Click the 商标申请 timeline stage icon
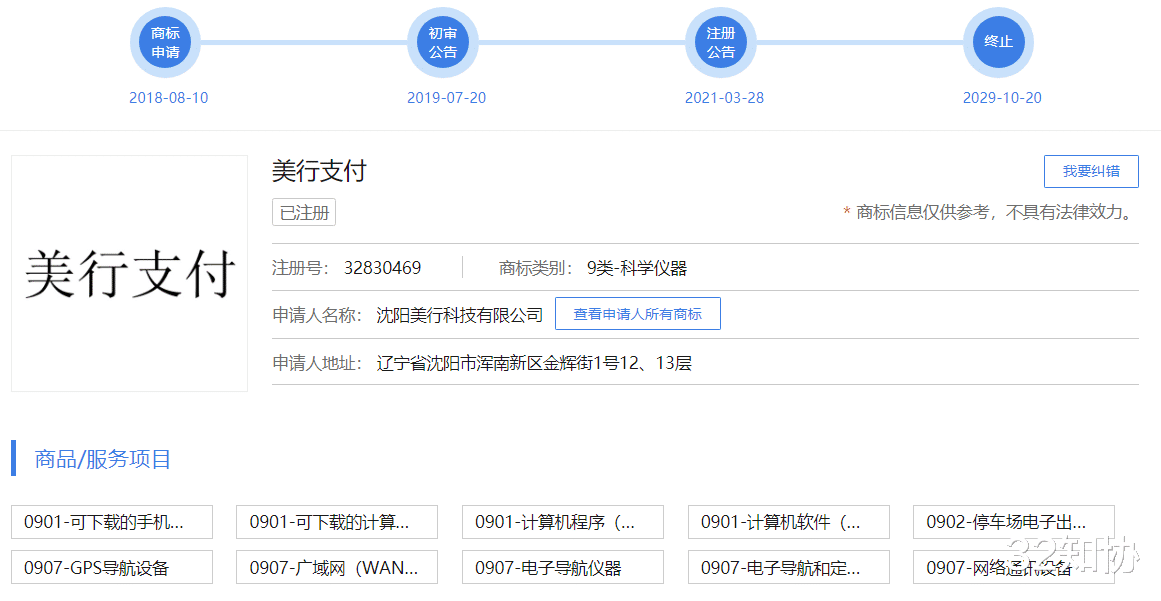 166,42
